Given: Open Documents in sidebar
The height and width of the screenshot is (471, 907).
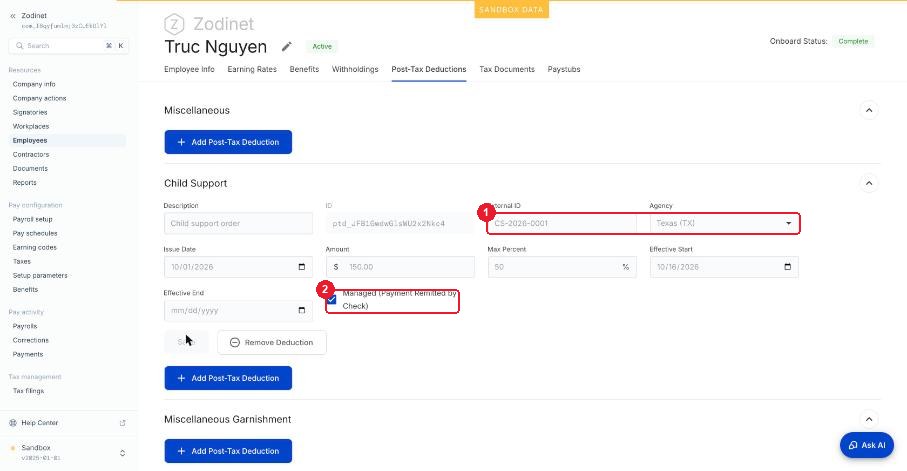Looking at the screenshot, I should (x=30, y=168).
